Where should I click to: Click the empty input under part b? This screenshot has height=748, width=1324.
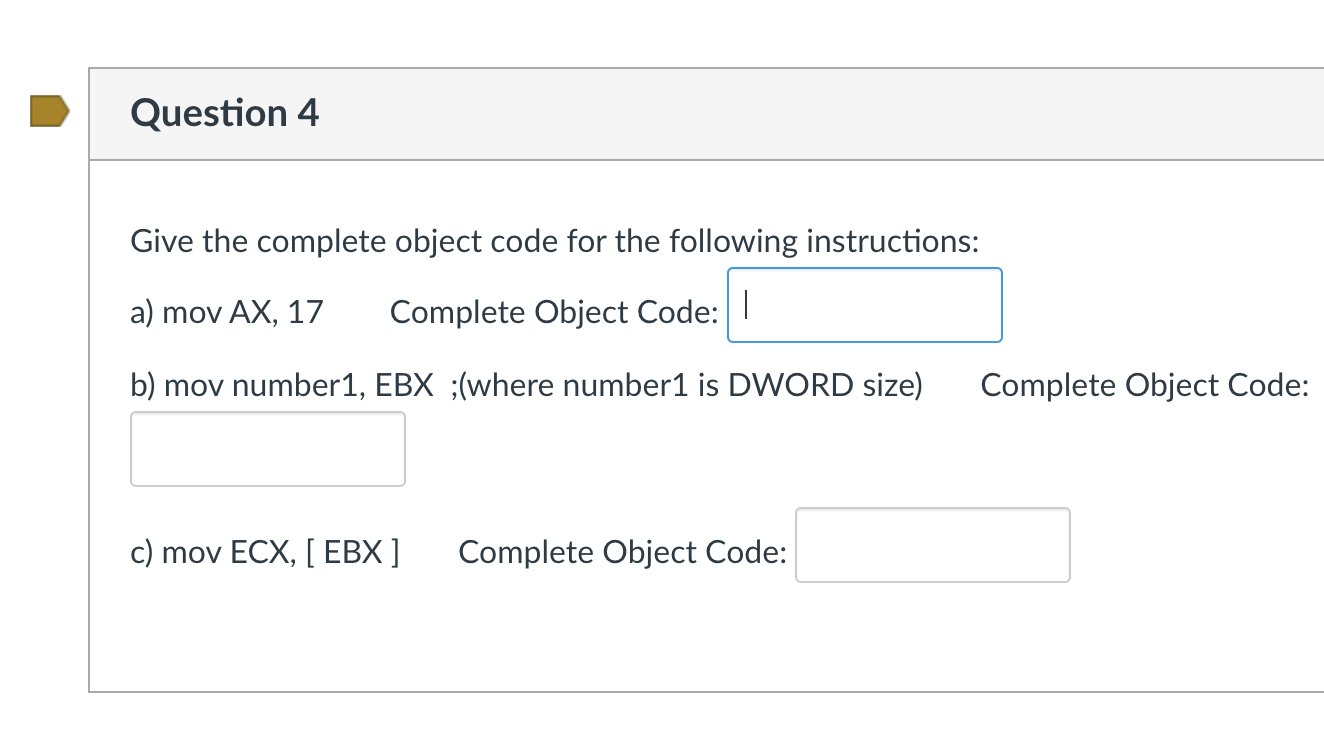(x=267, y=448)
